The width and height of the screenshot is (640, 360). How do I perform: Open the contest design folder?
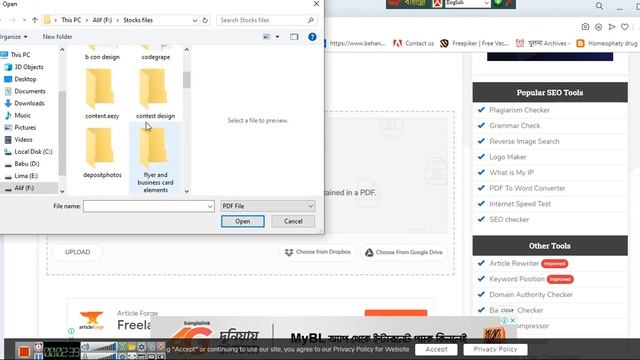(155, 95)
